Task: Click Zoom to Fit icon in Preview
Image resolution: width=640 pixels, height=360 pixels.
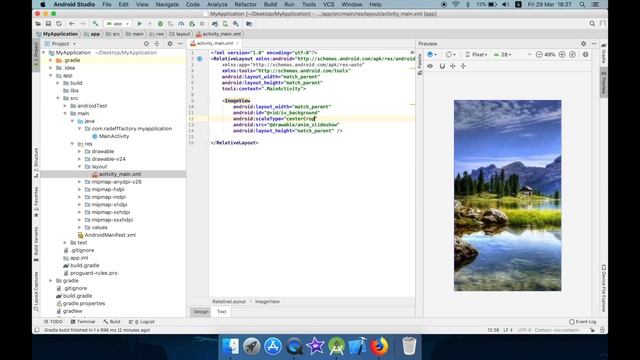Action: point(573,54)
